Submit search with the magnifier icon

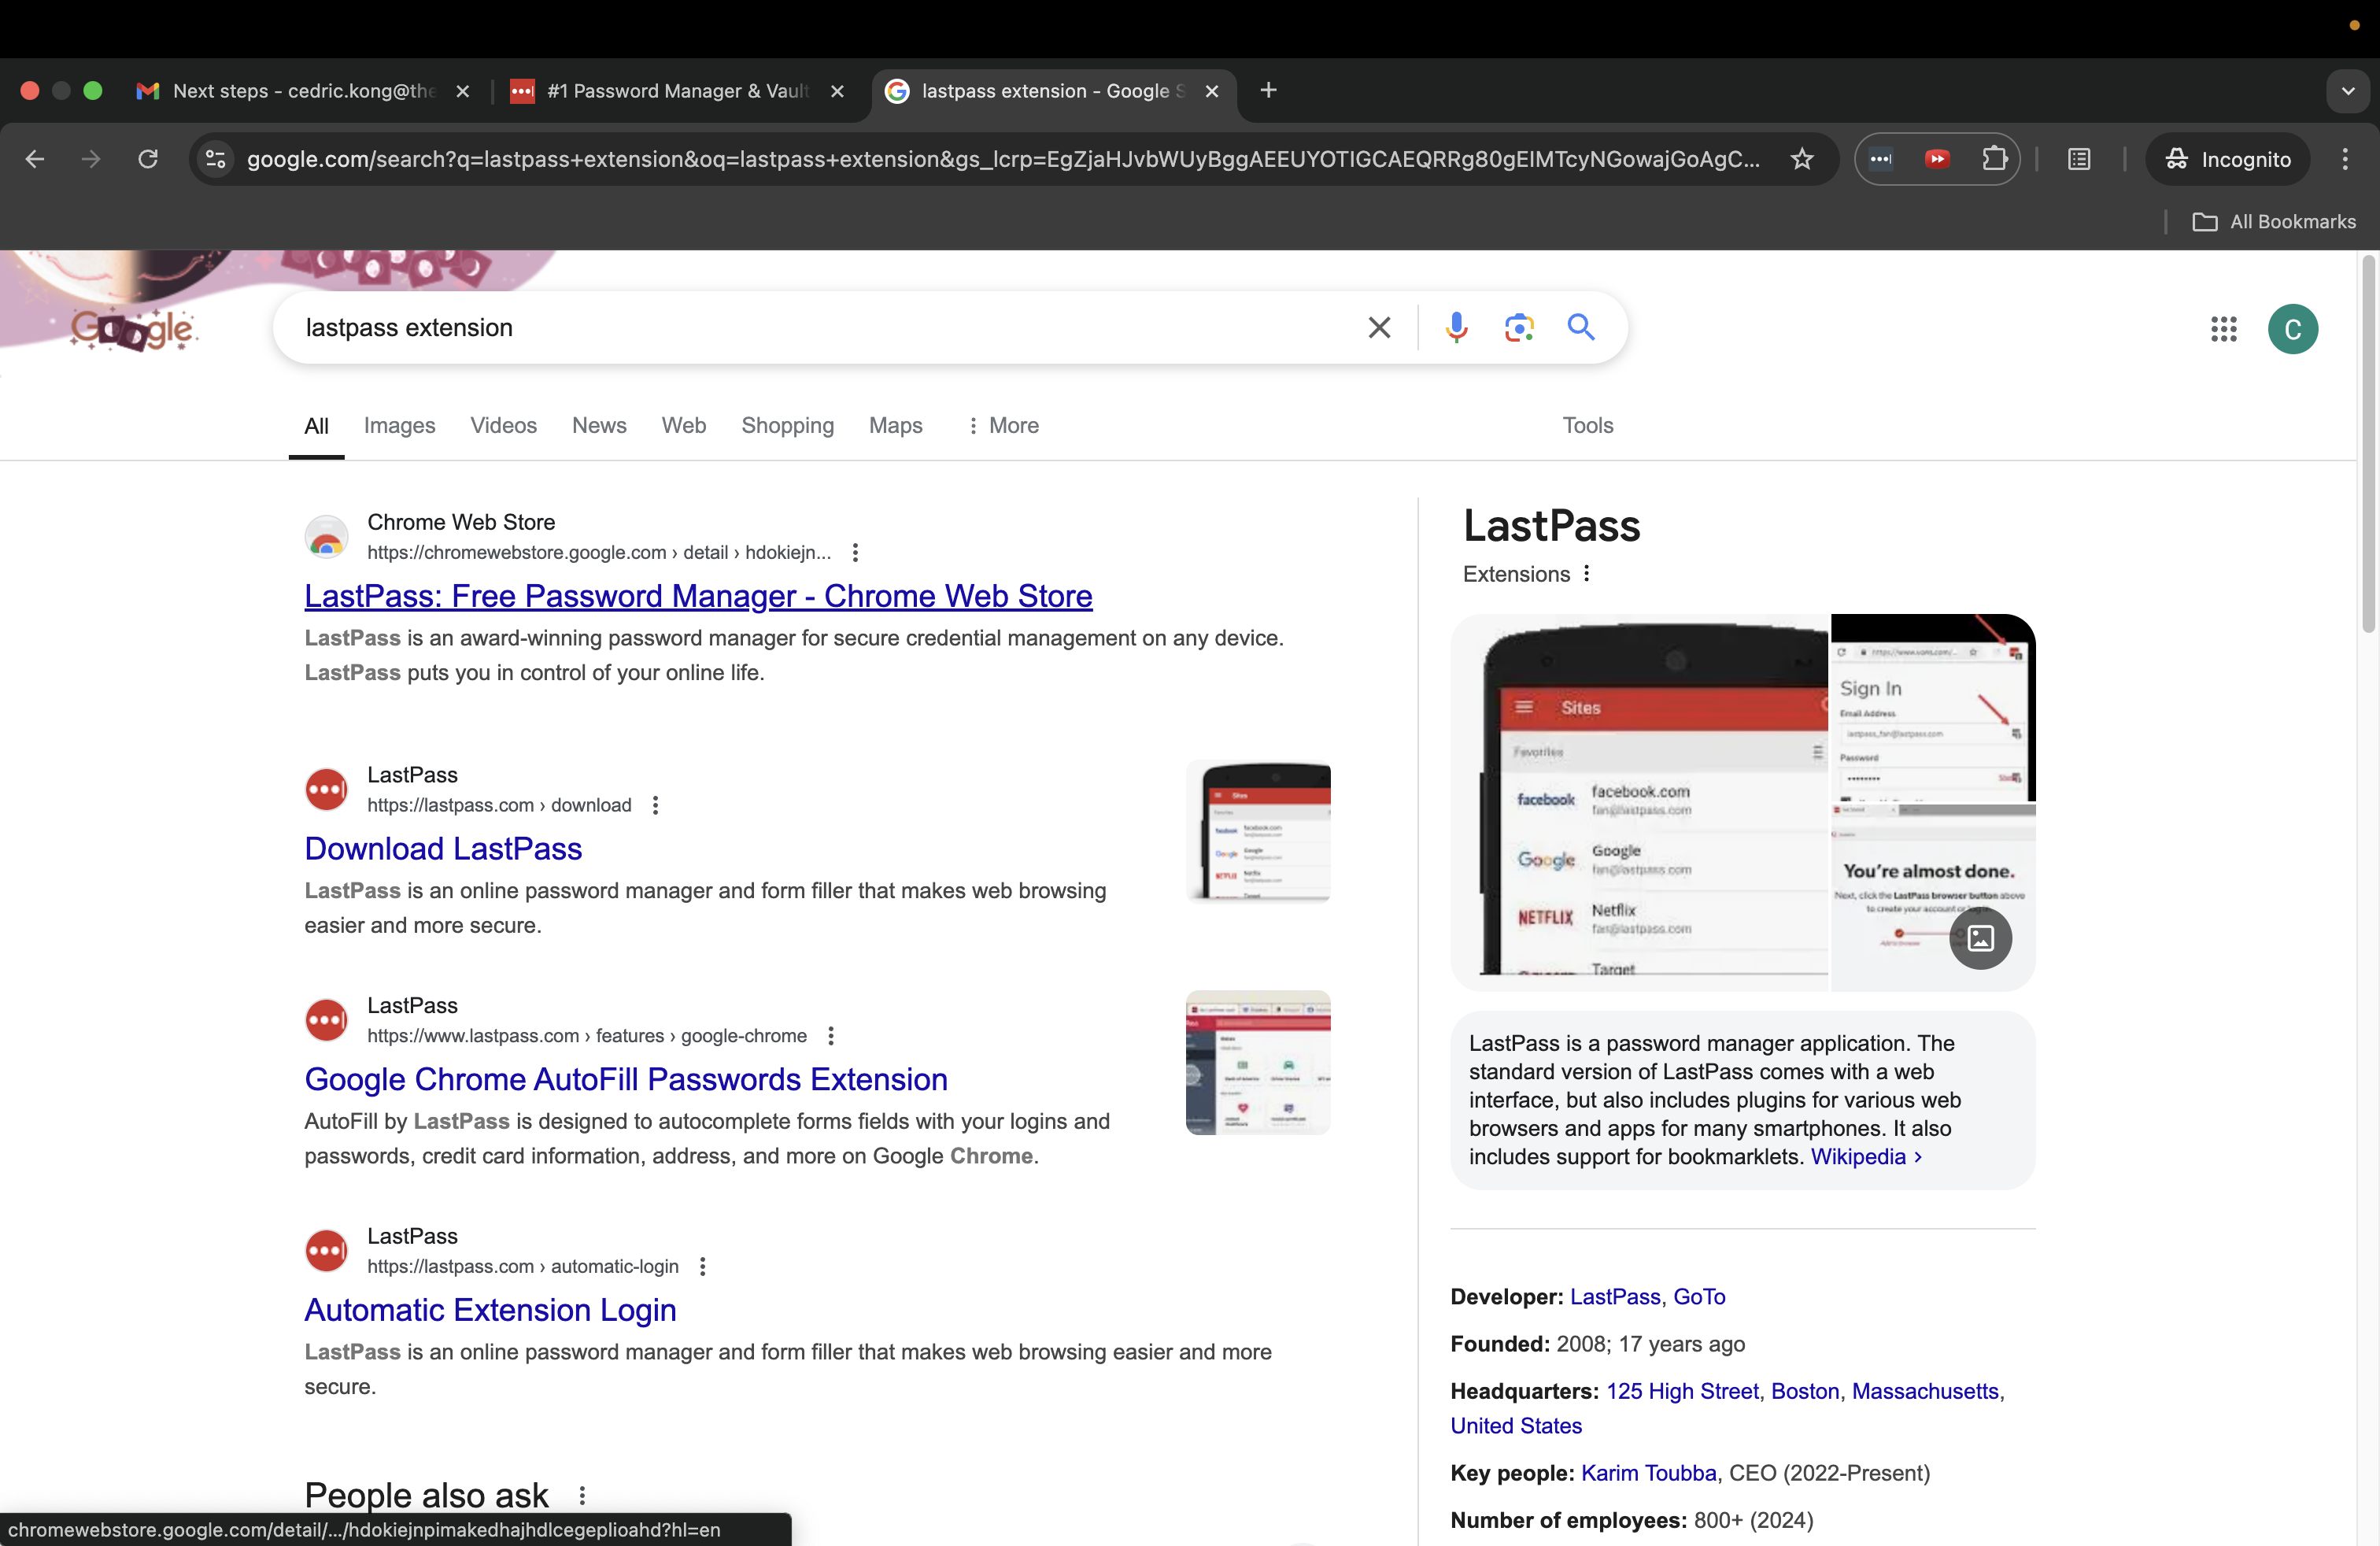(1581, 327)
